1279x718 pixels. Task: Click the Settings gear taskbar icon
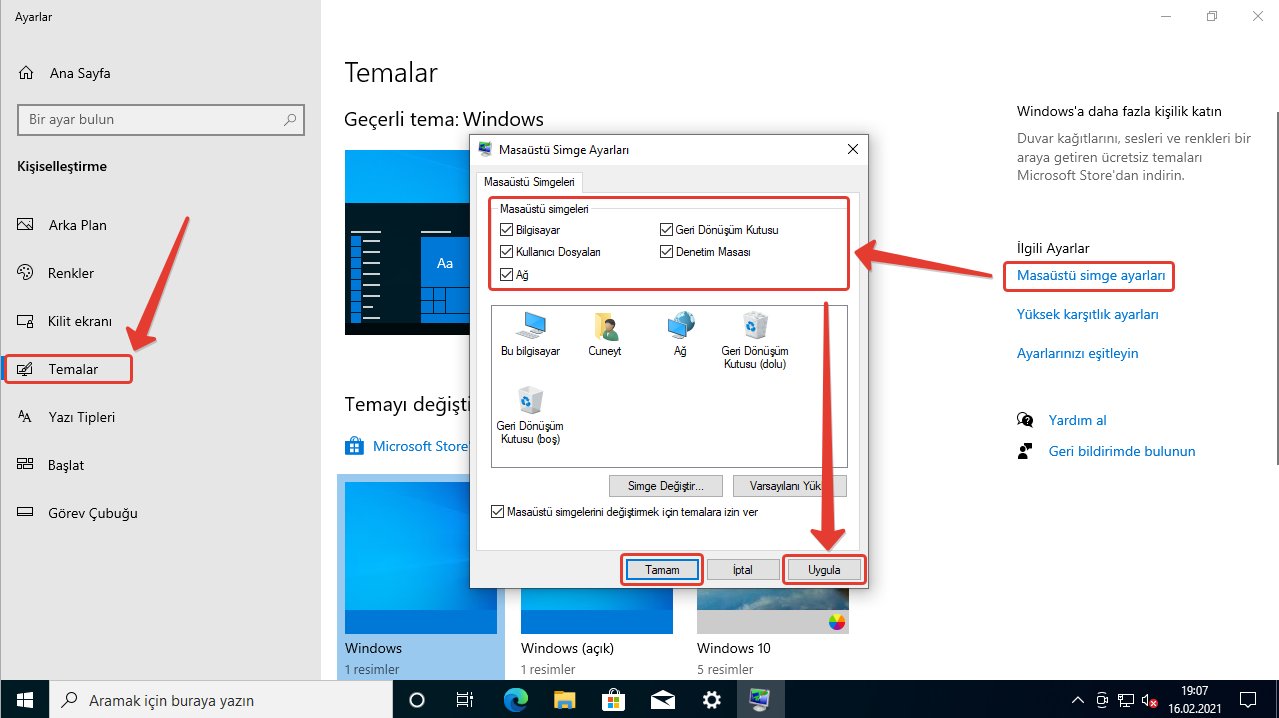[x=712, y=700]
